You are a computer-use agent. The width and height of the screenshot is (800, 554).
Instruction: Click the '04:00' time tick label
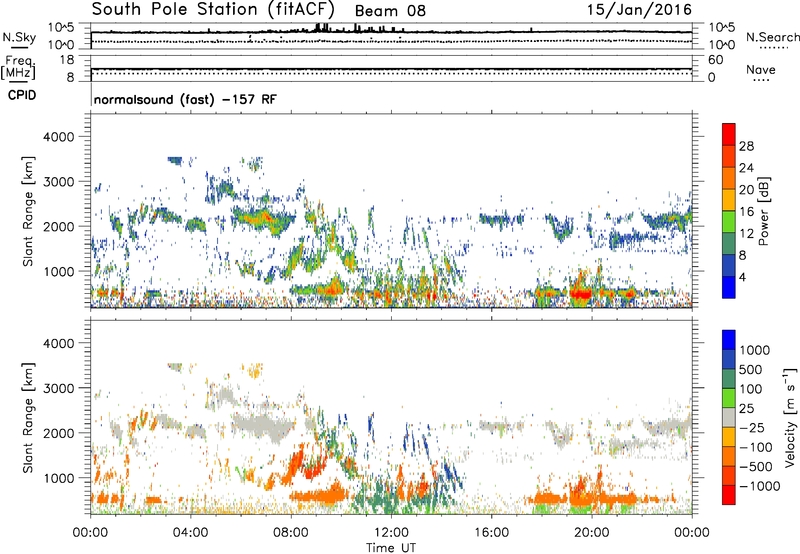(x=190, y=533)
